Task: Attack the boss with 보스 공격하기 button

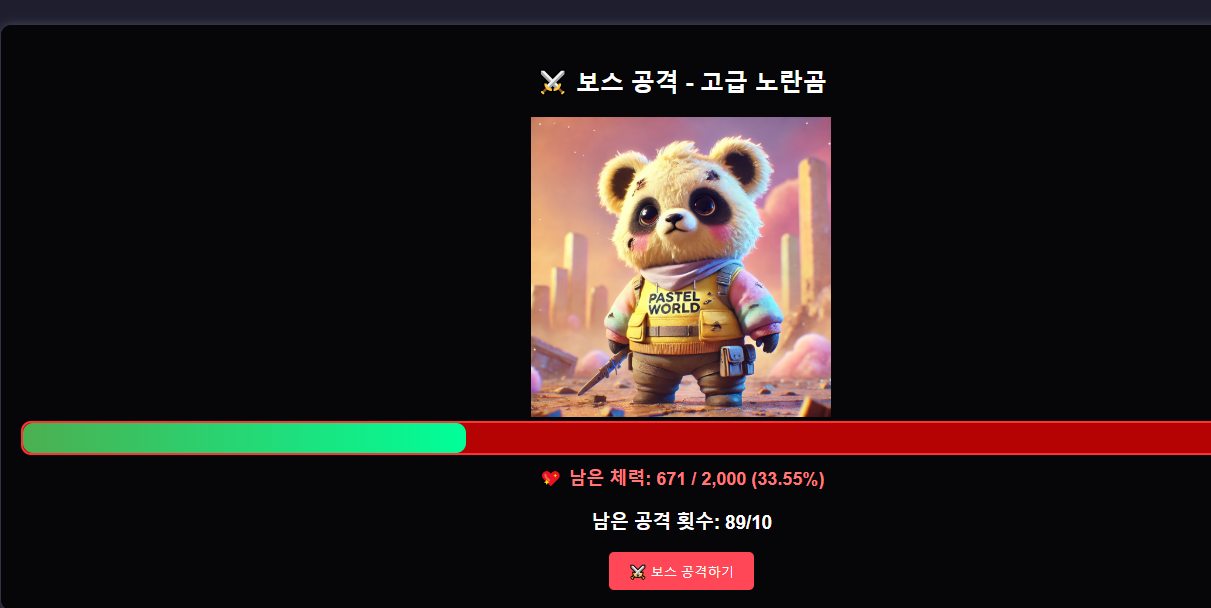Action: click(681, 571)
